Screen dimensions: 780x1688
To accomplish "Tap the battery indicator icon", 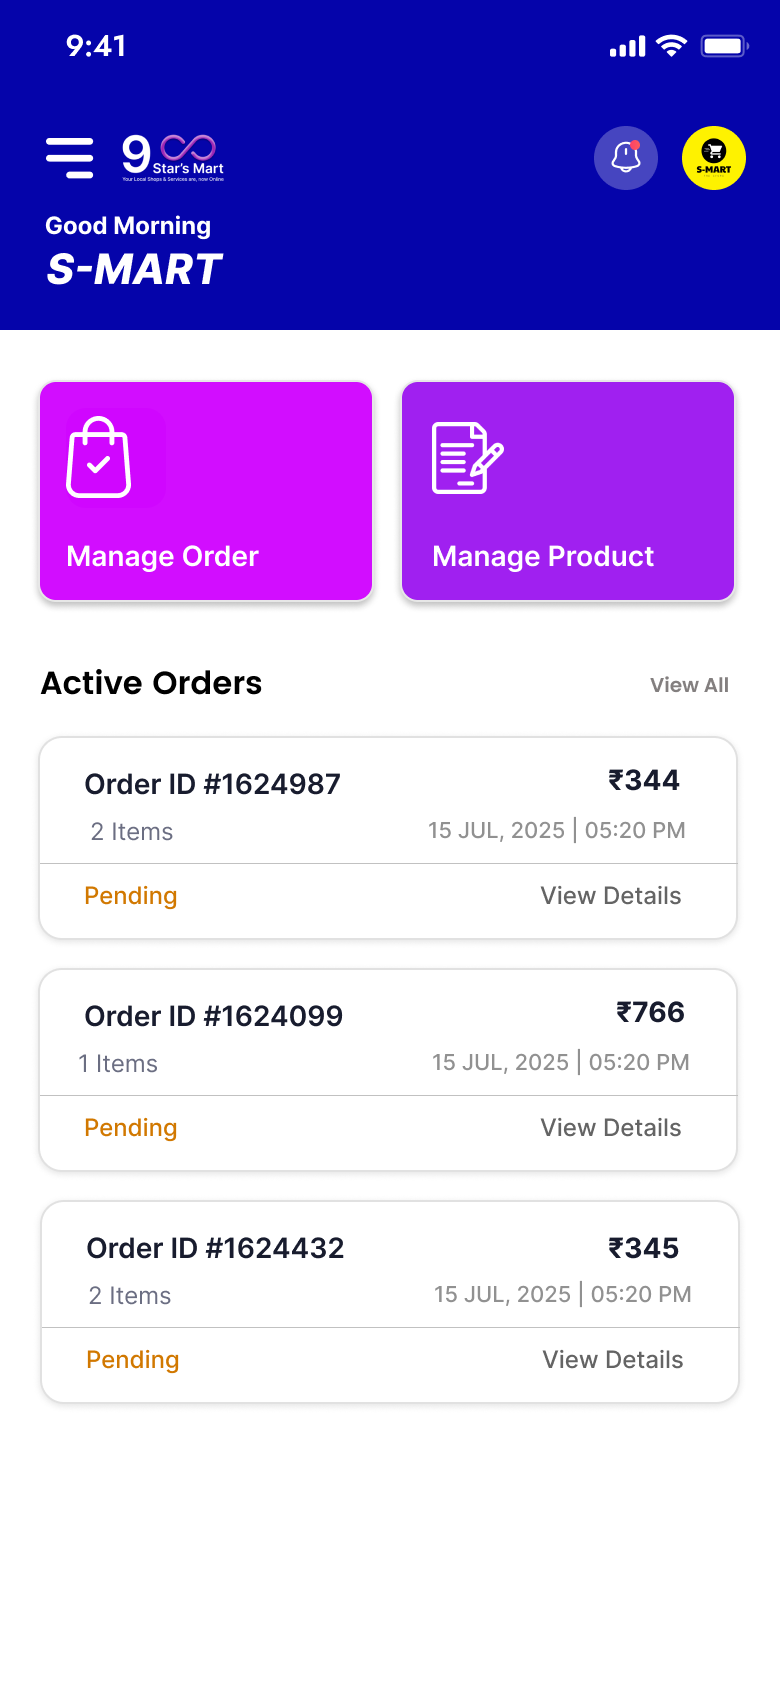I will (724, 46).
